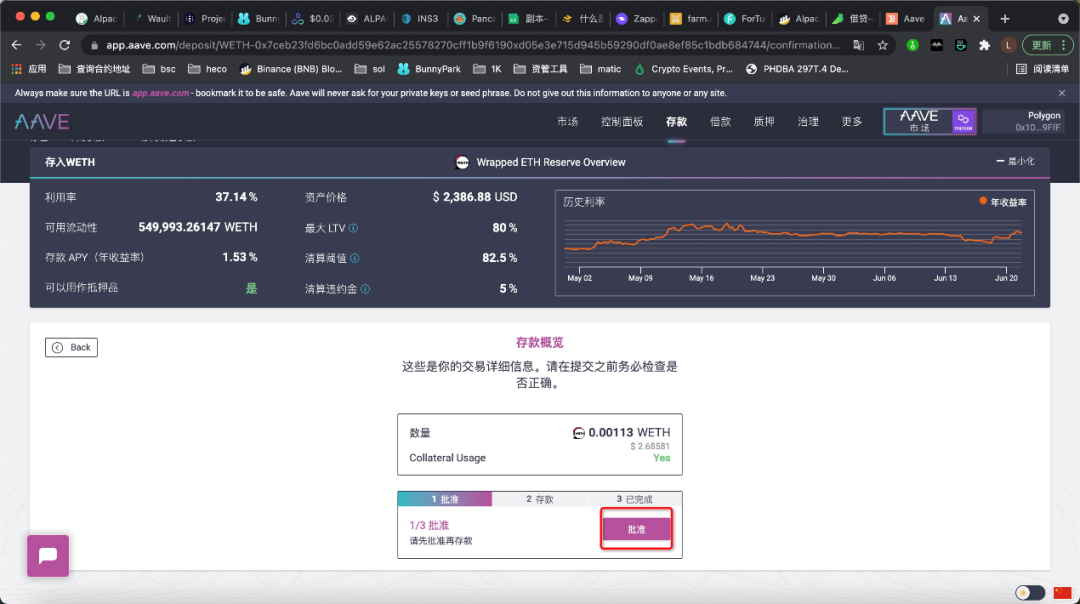
Task: Click the Polygon network icon beside AAVE 市场
Action: pyautogui.click(x=962, y=121)
